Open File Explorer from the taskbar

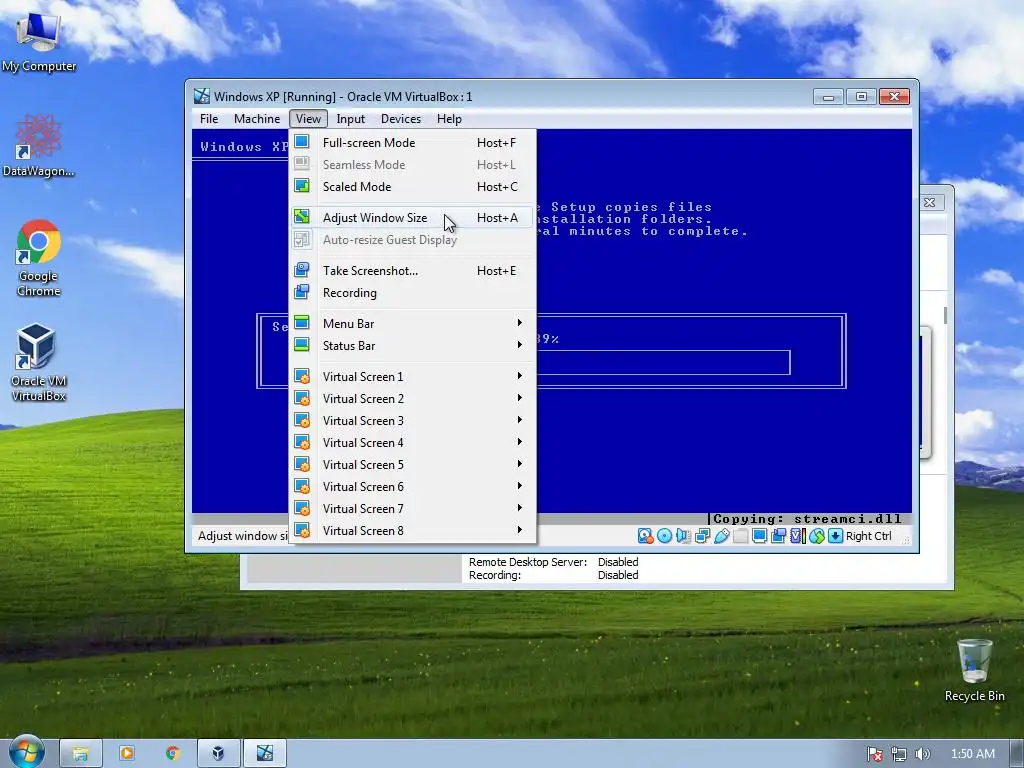pyautogui.click(x=80, y=754)
